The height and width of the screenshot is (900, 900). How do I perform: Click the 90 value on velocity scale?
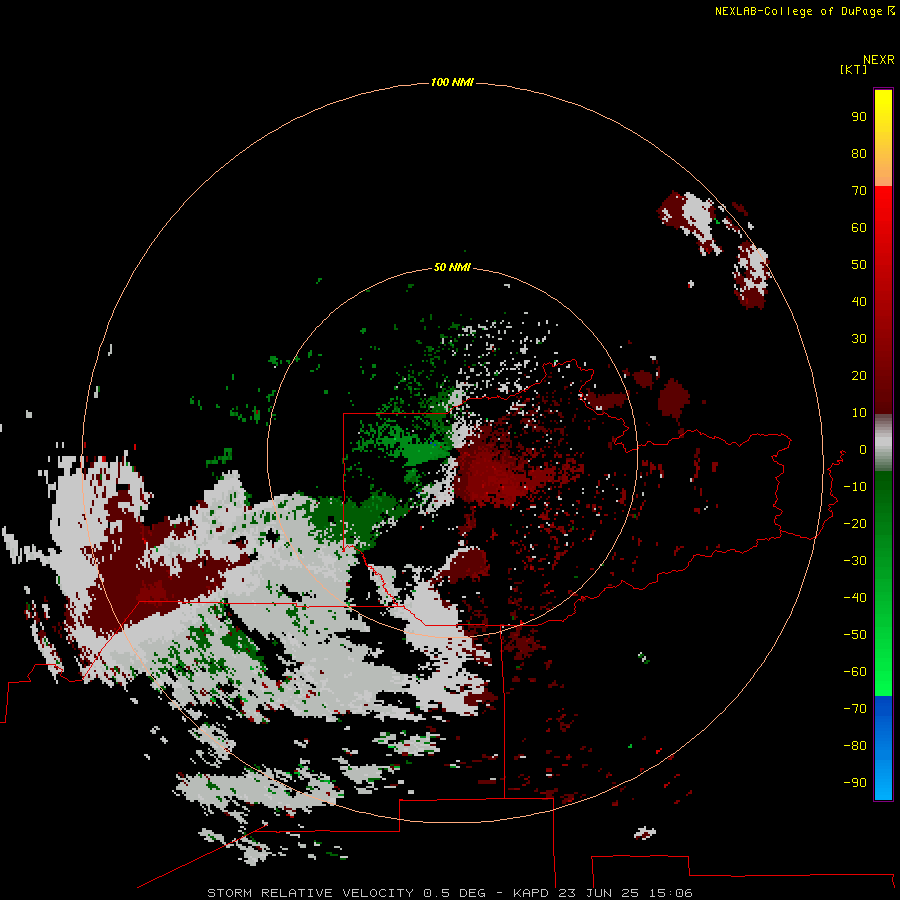coord(859,117)
